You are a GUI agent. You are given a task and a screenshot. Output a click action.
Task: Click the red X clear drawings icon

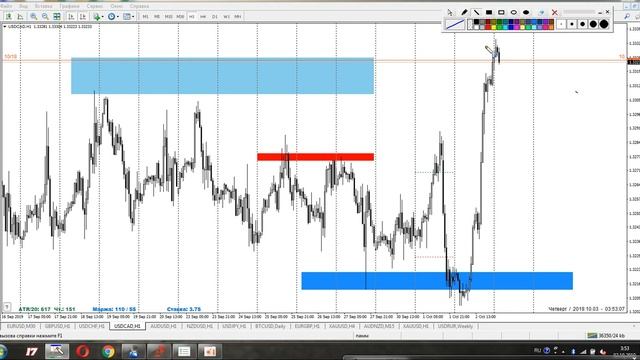click(x=555, y=13)
